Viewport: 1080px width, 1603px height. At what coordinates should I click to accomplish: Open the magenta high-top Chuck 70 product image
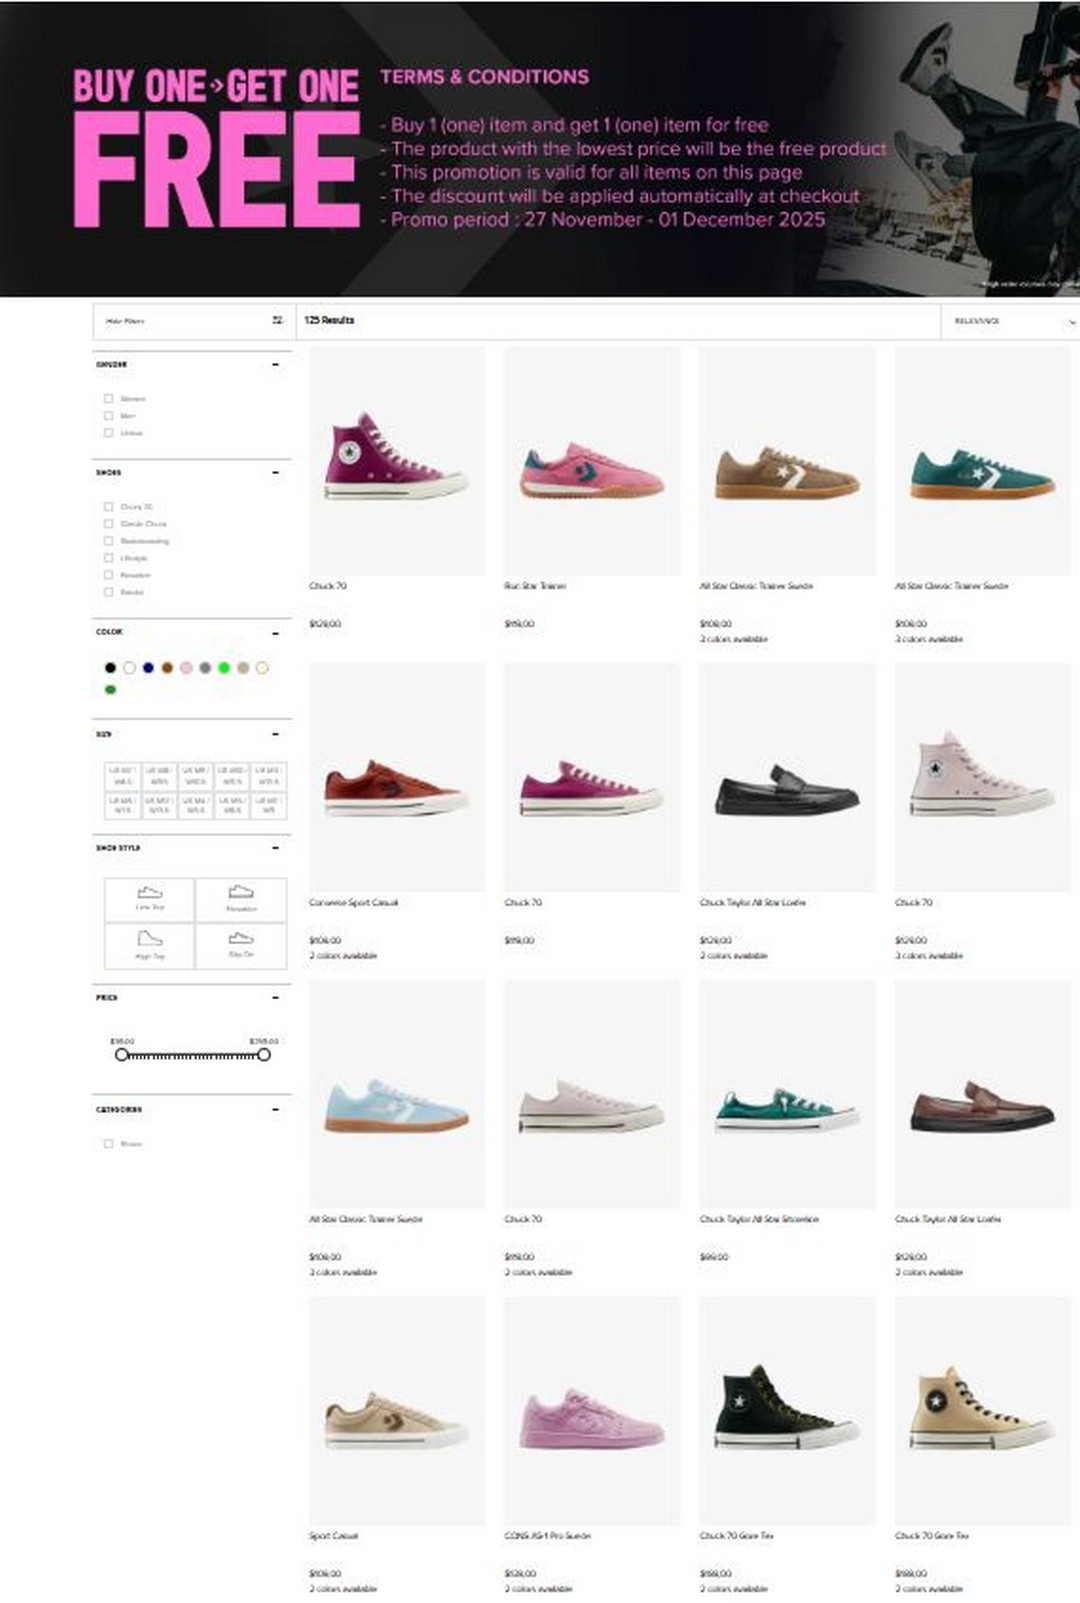397,460
